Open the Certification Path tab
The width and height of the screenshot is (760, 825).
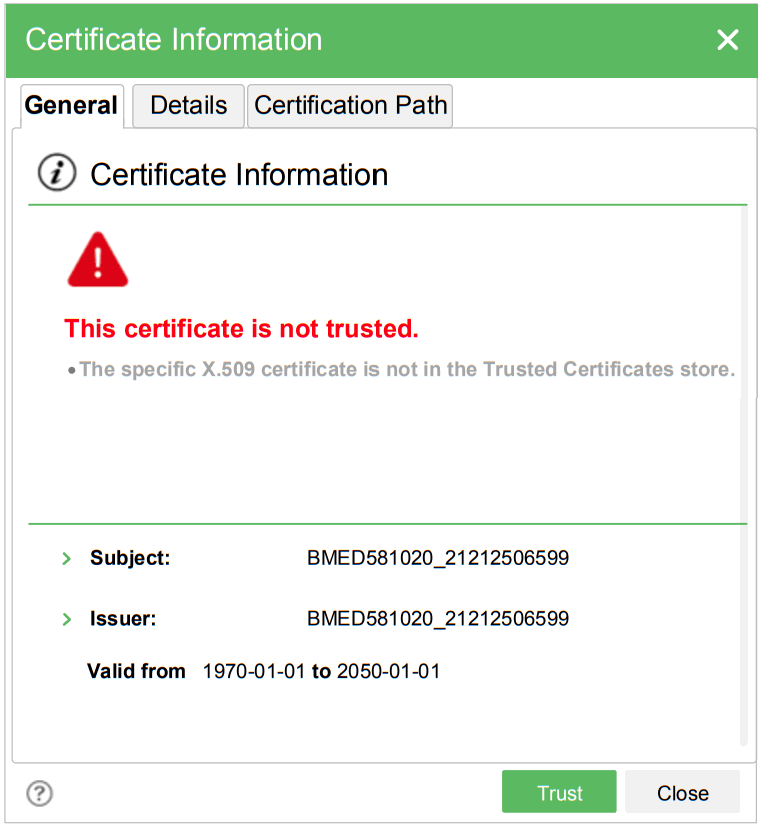point(349,105)
